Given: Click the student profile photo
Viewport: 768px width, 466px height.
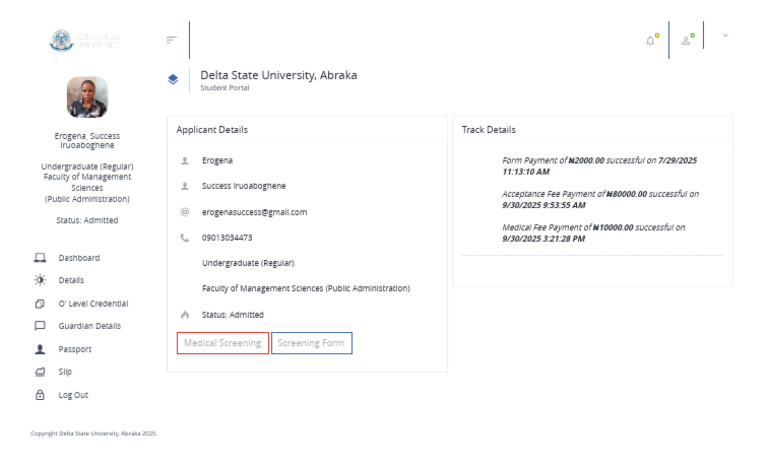Looking at the screenshot, I should pyautogui.click(x=87, y=97).
